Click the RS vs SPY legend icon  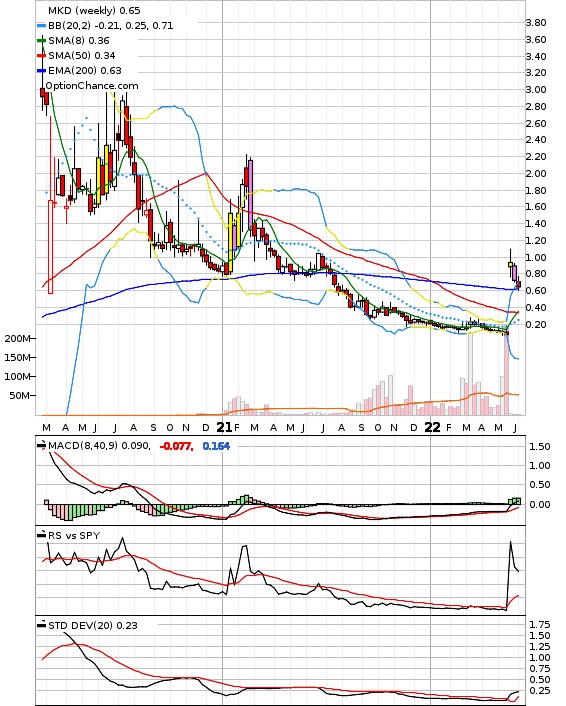(41, 535)
